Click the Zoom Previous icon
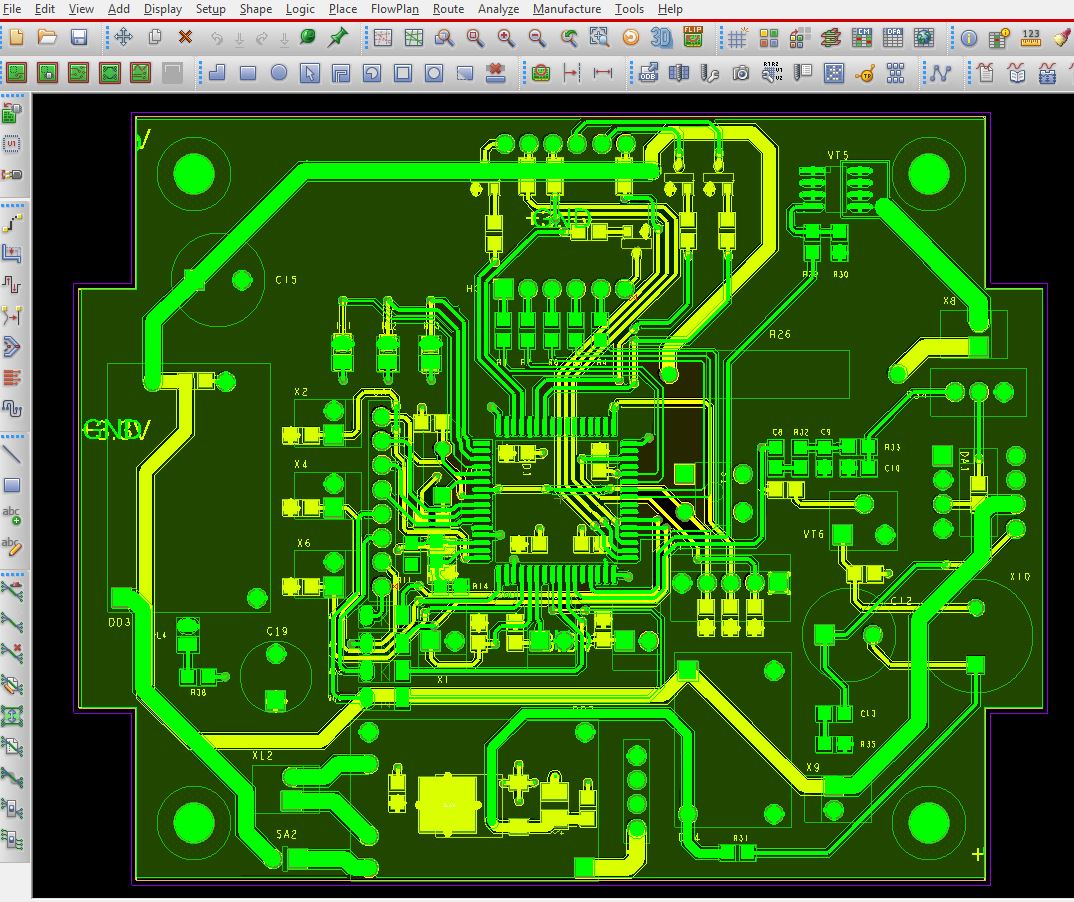1074x902 pixels. point(569,37)
